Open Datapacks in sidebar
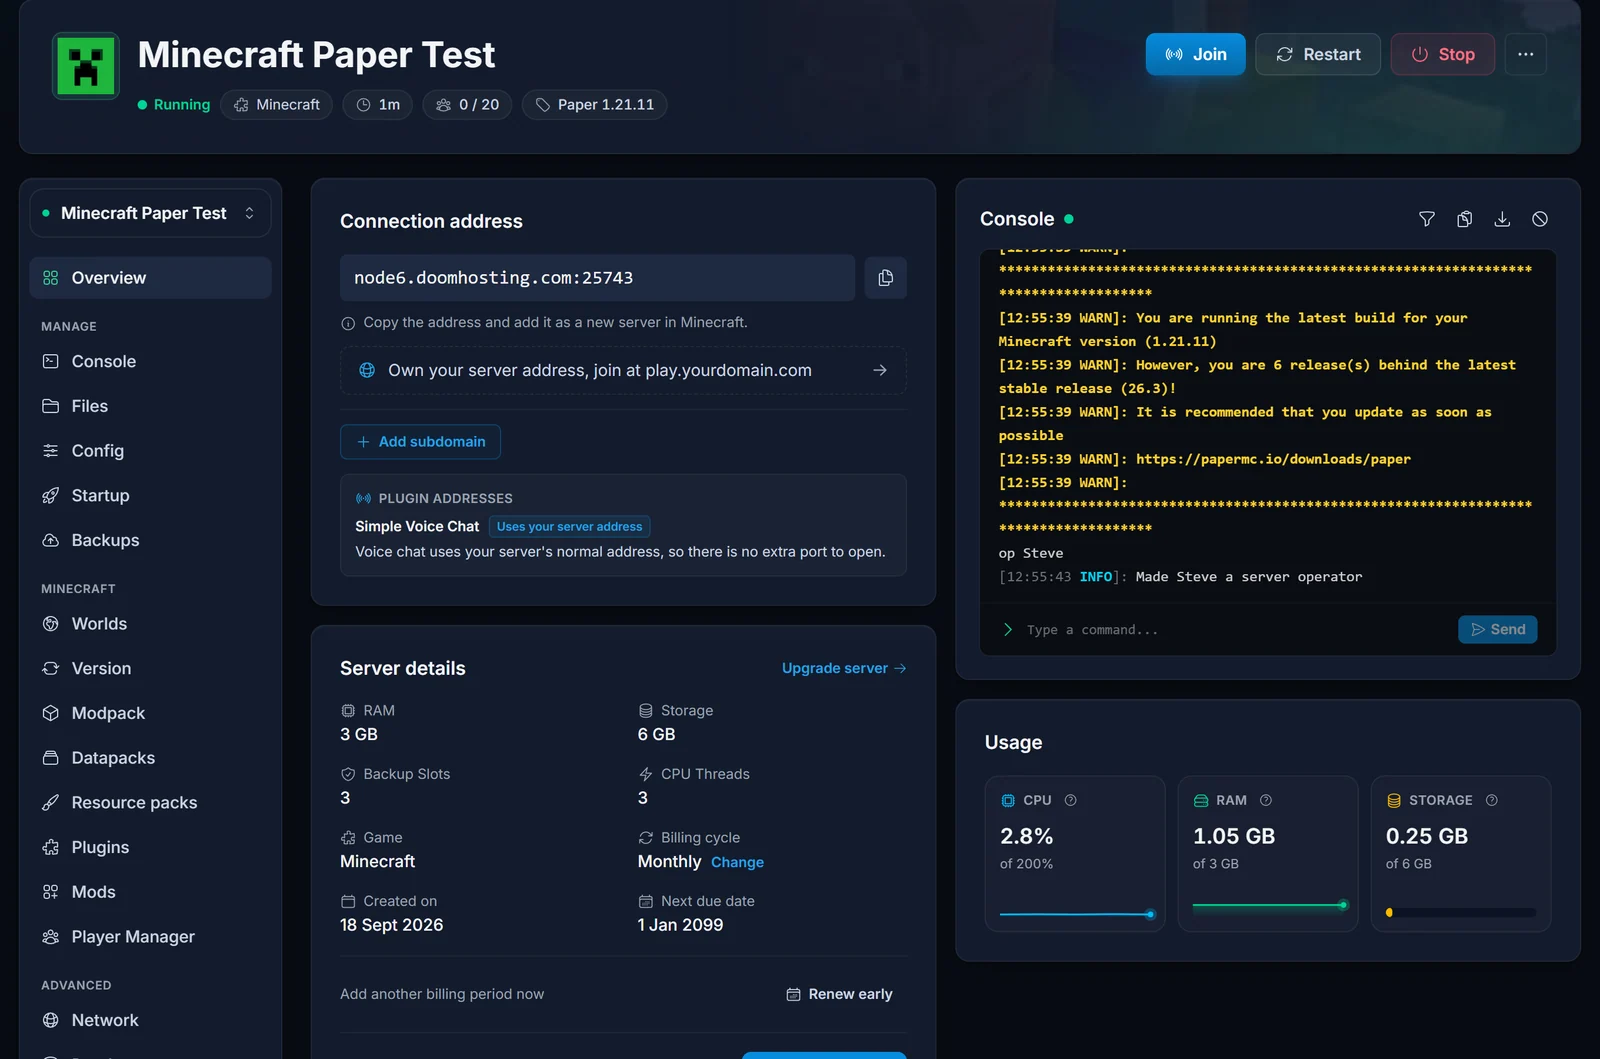 tap(150, 758)
